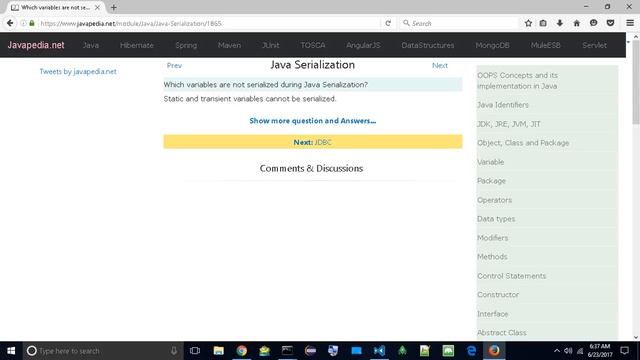
Task: Open 'Interface' sidebar topic
Action: coord(493,314)
